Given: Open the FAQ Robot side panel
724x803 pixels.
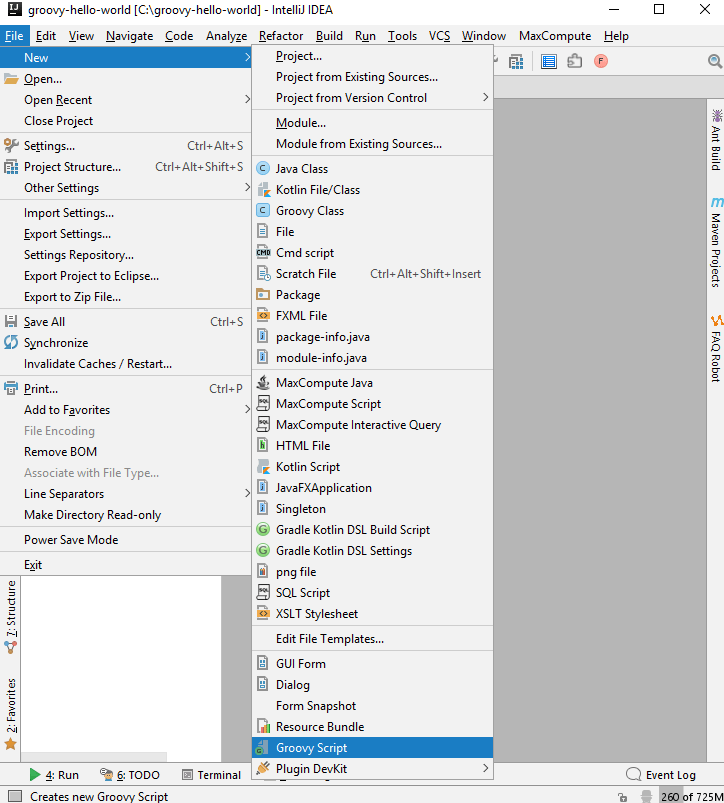Looking at the screenshot, I should pyautogui.click(x=716, y=349).
